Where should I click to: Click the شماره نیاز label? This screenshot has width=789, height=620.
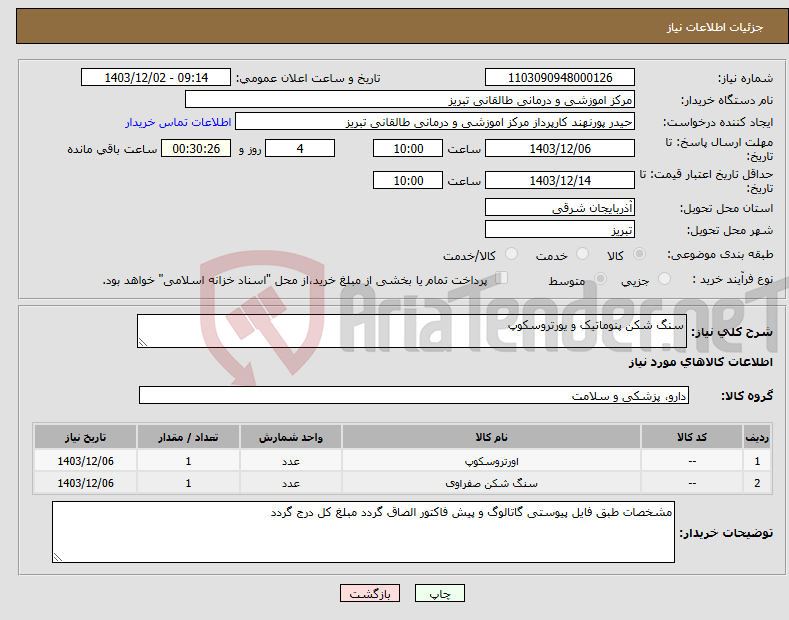[x=746, y=78]
